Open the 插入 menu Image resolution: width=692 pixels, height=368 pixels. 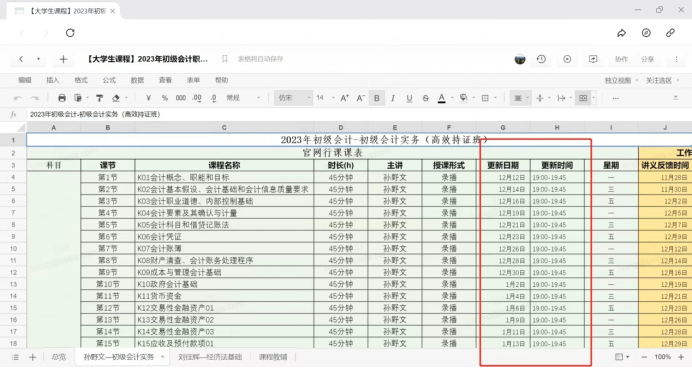coord(53,80)
